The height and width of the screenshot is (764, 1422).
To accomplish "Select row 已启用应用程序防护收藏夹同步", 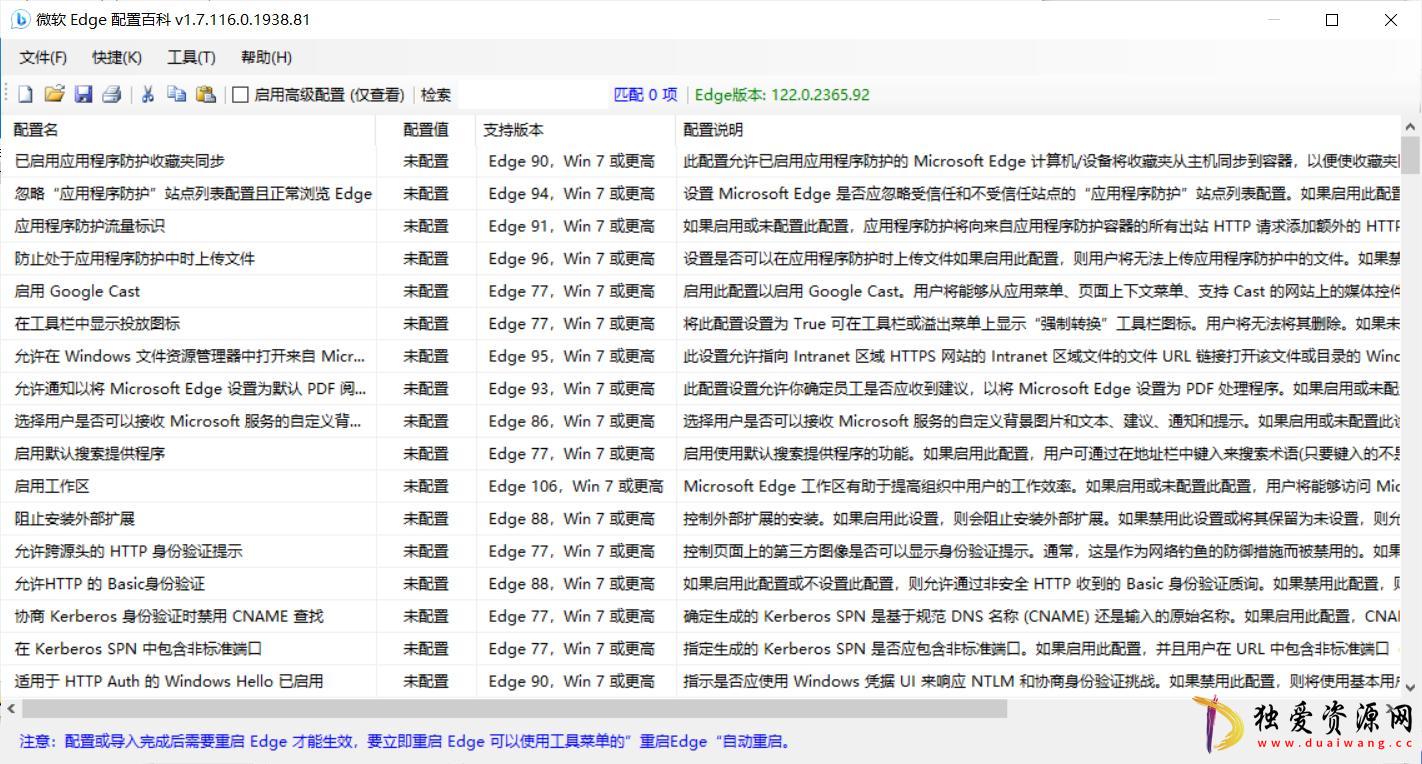I will pos(702,161).
